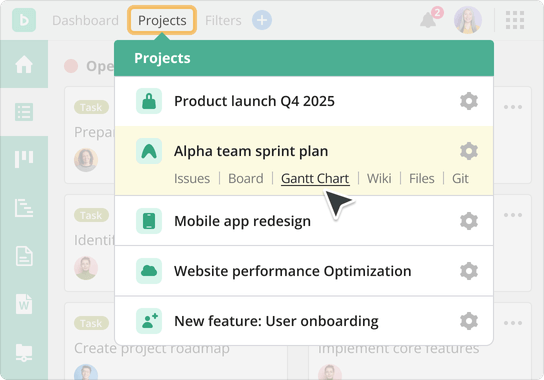Open the Dashboard tab
The width and height of the screenshot is (544, 380).
click(85, 20)
